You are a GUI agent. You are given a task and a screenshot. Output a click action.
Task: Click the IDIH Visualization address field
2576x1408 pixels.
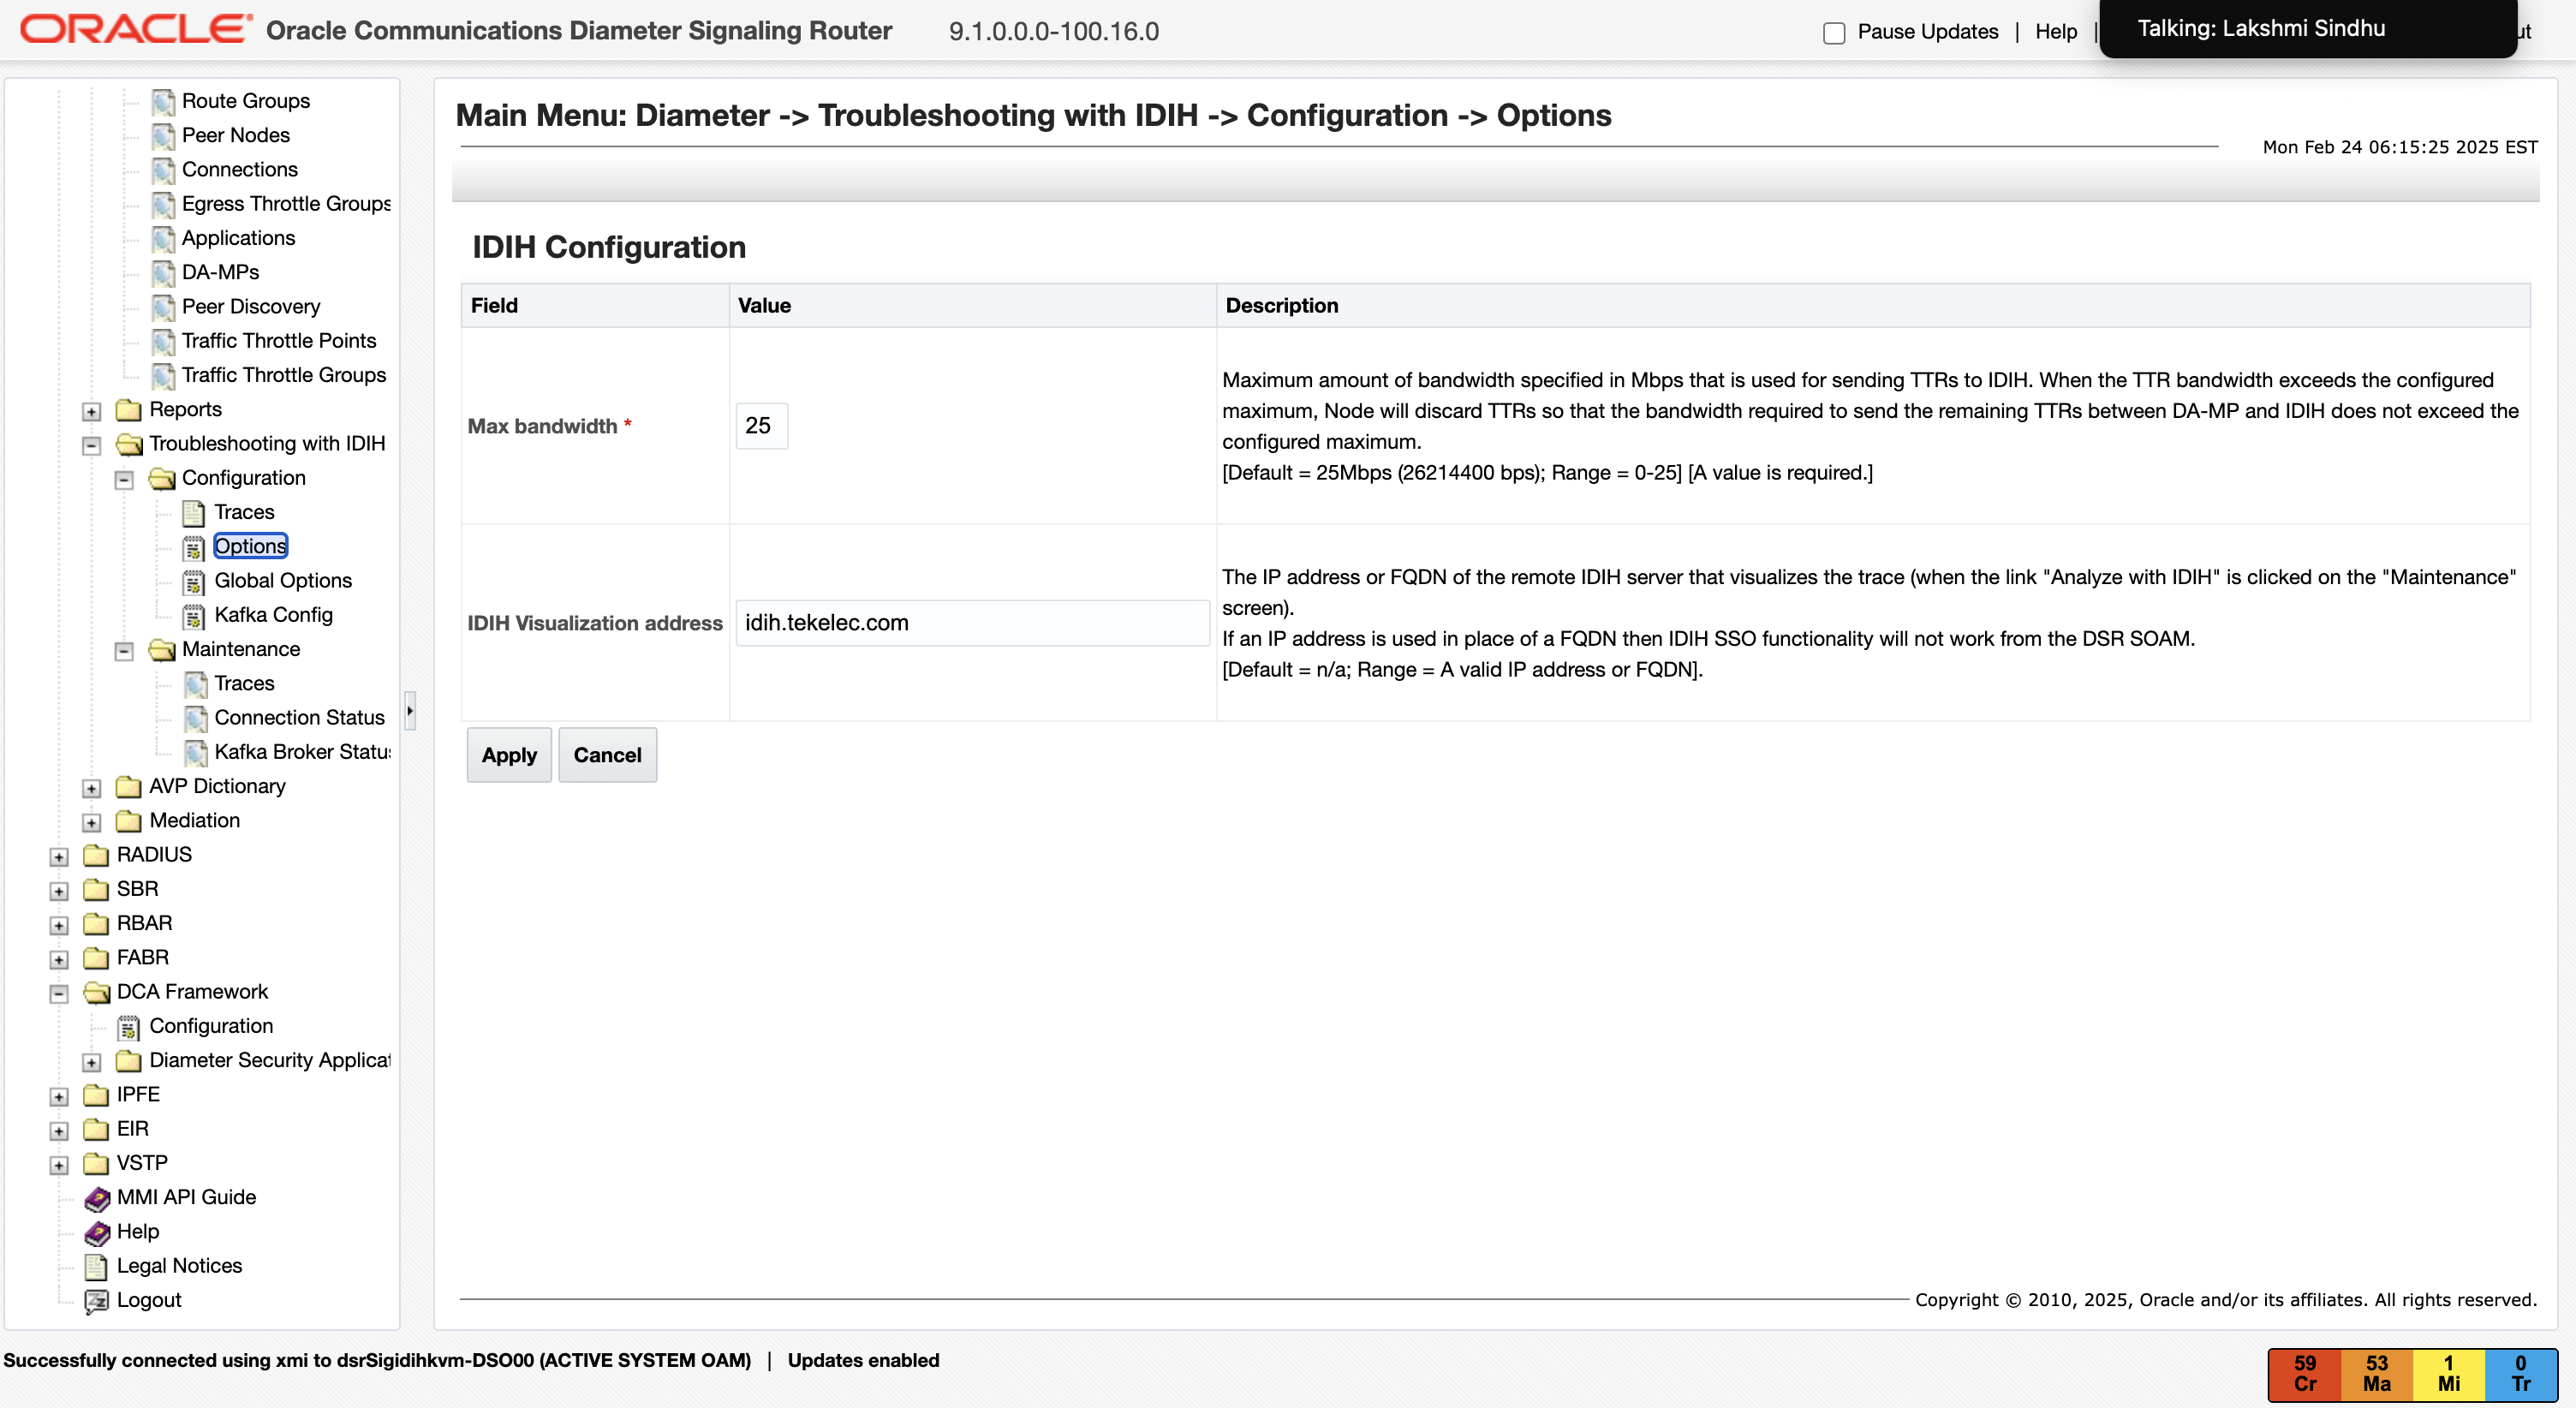(972, 623)
